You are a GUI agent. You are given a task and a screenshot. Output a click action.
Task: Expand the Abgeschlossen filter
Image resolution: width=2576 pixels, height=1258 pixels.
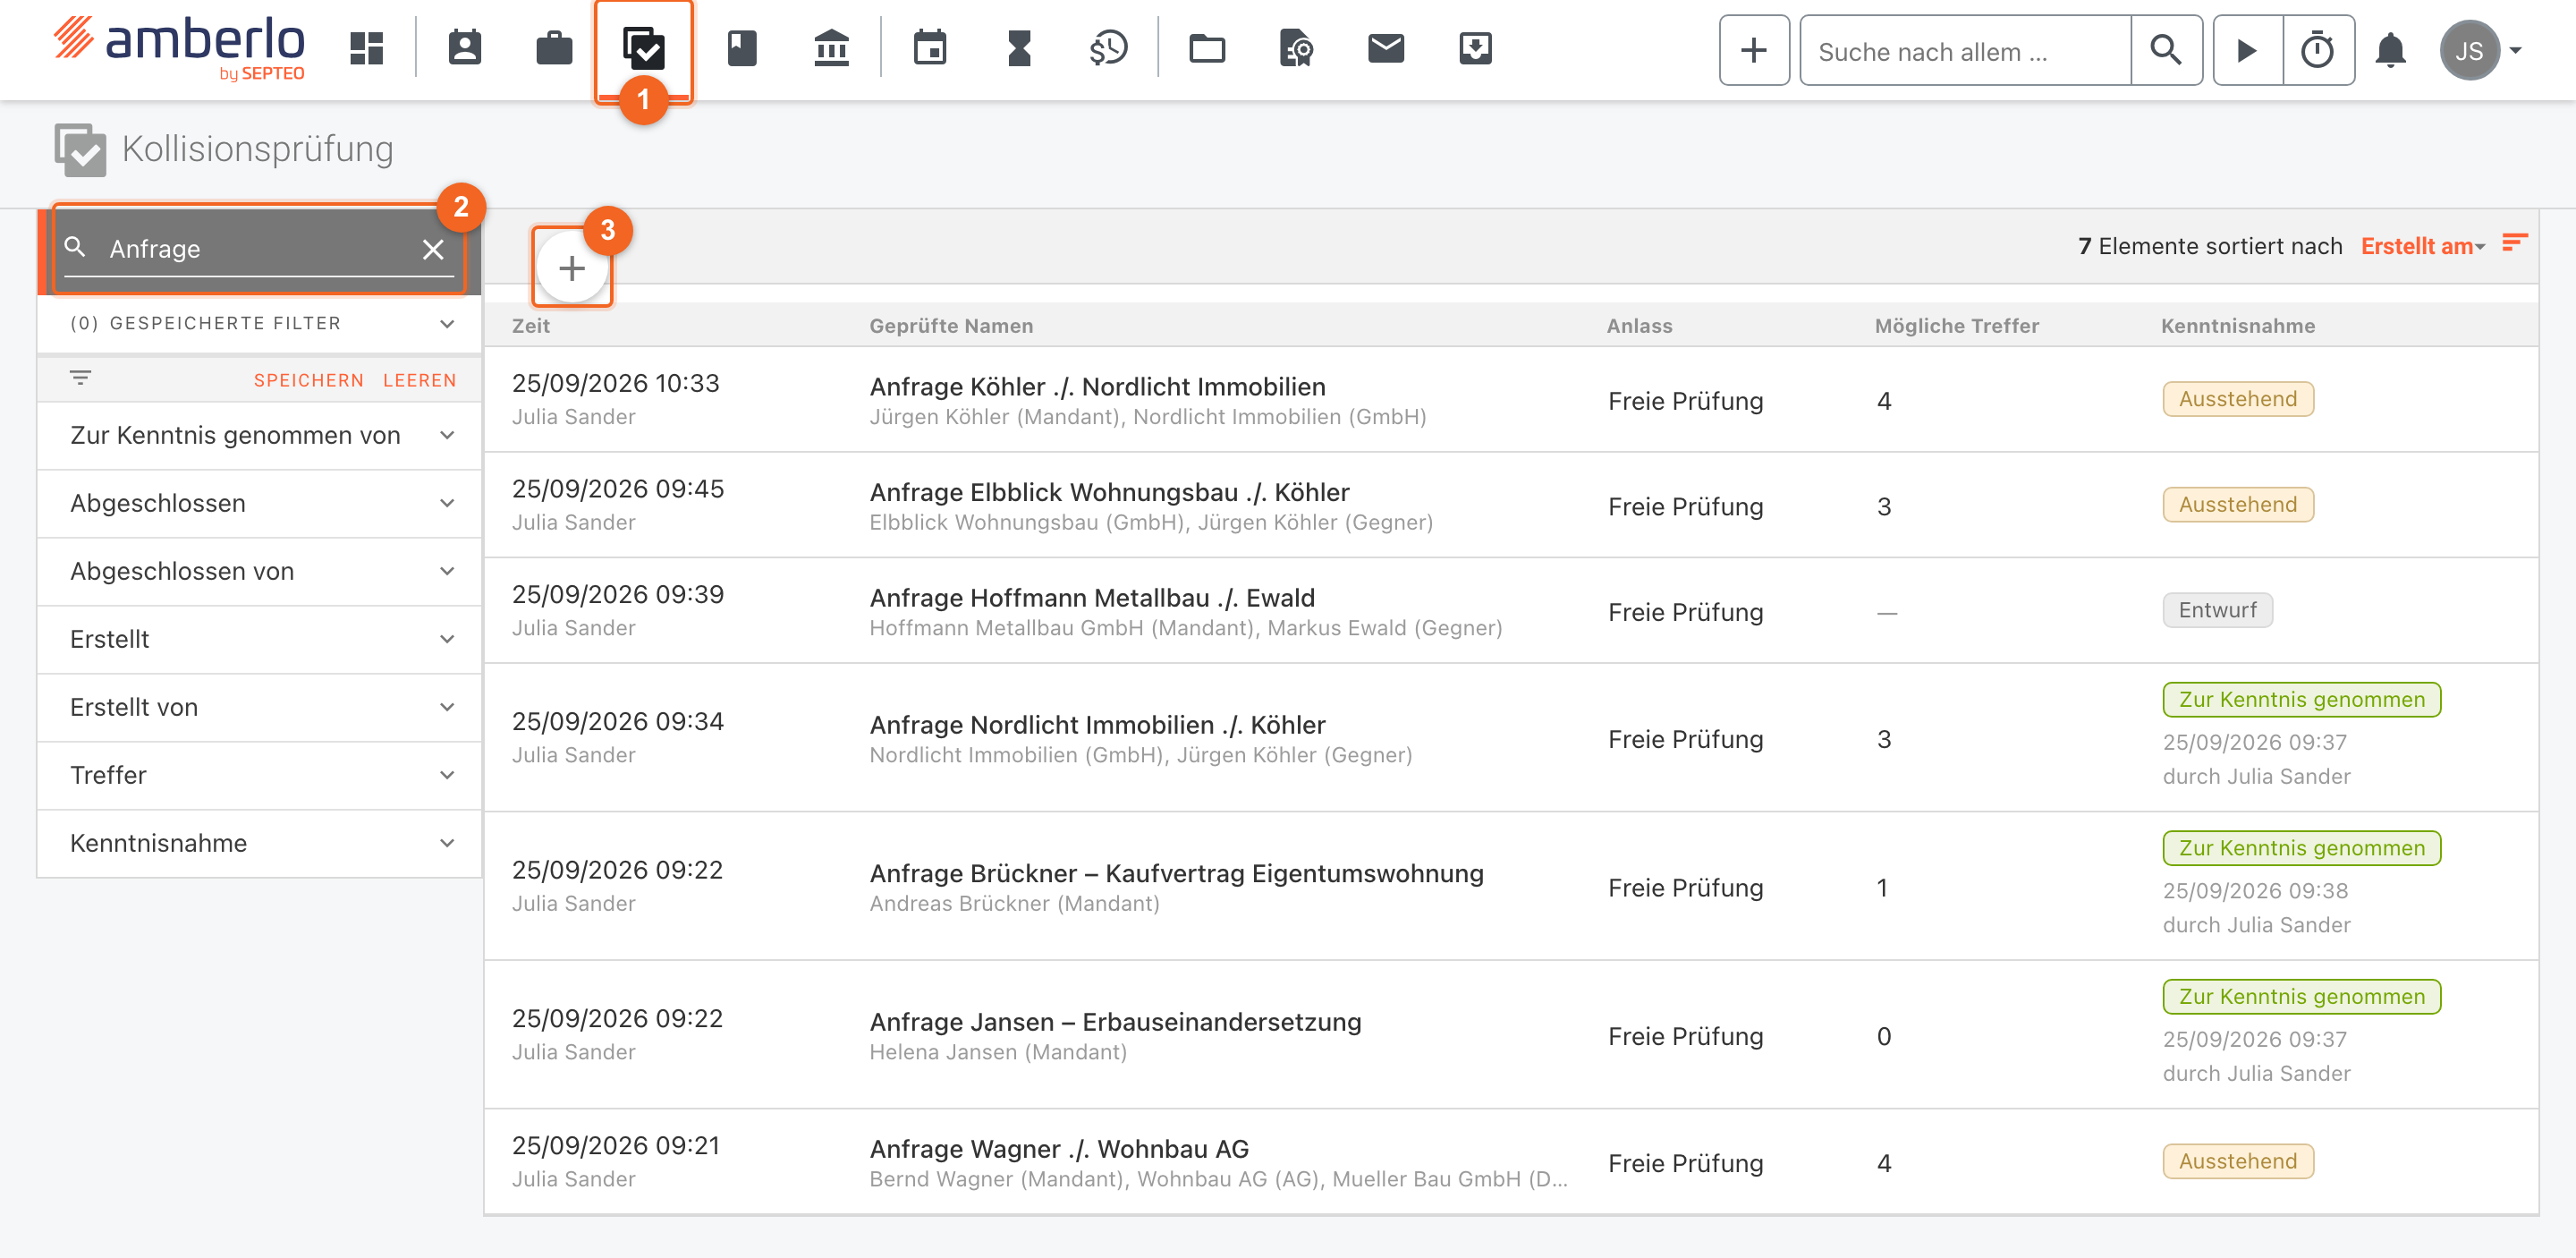click(x=259, y=503)
